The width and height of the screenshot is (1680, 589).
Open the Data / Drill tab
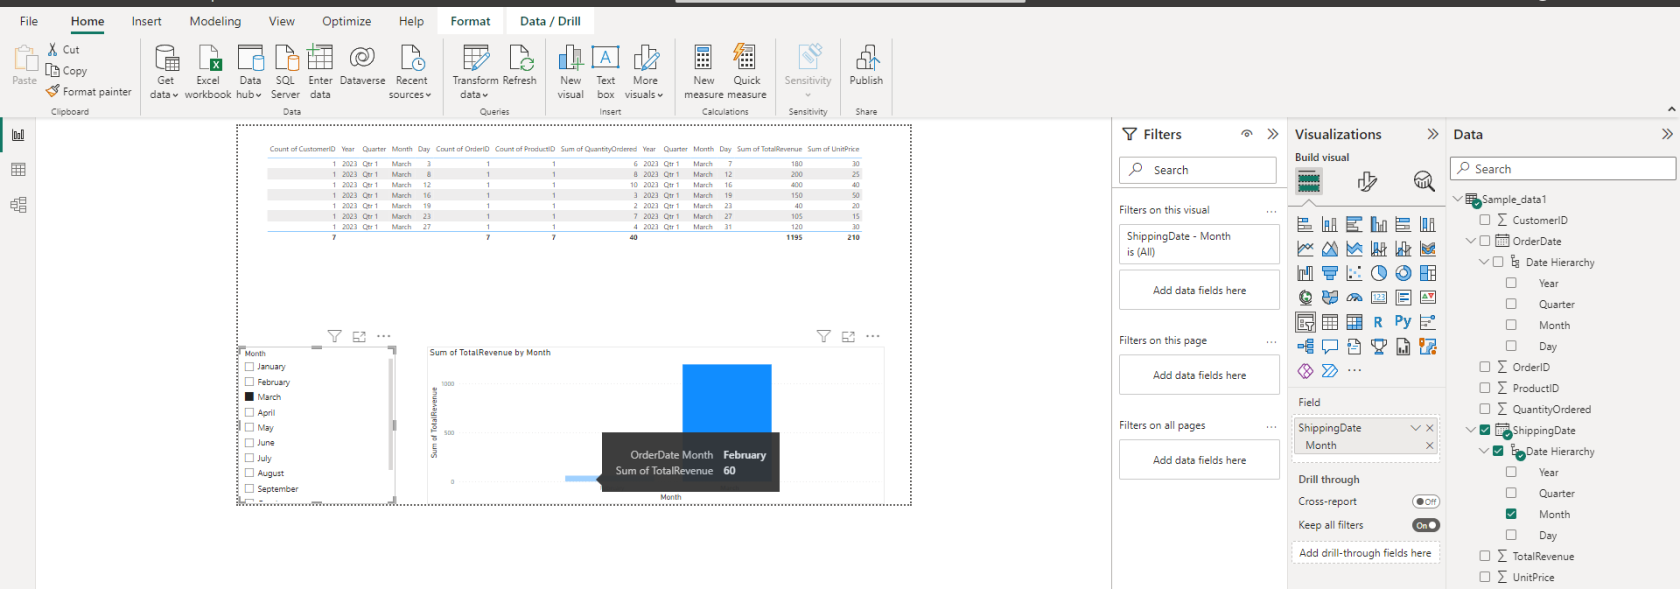click(550, 21)
